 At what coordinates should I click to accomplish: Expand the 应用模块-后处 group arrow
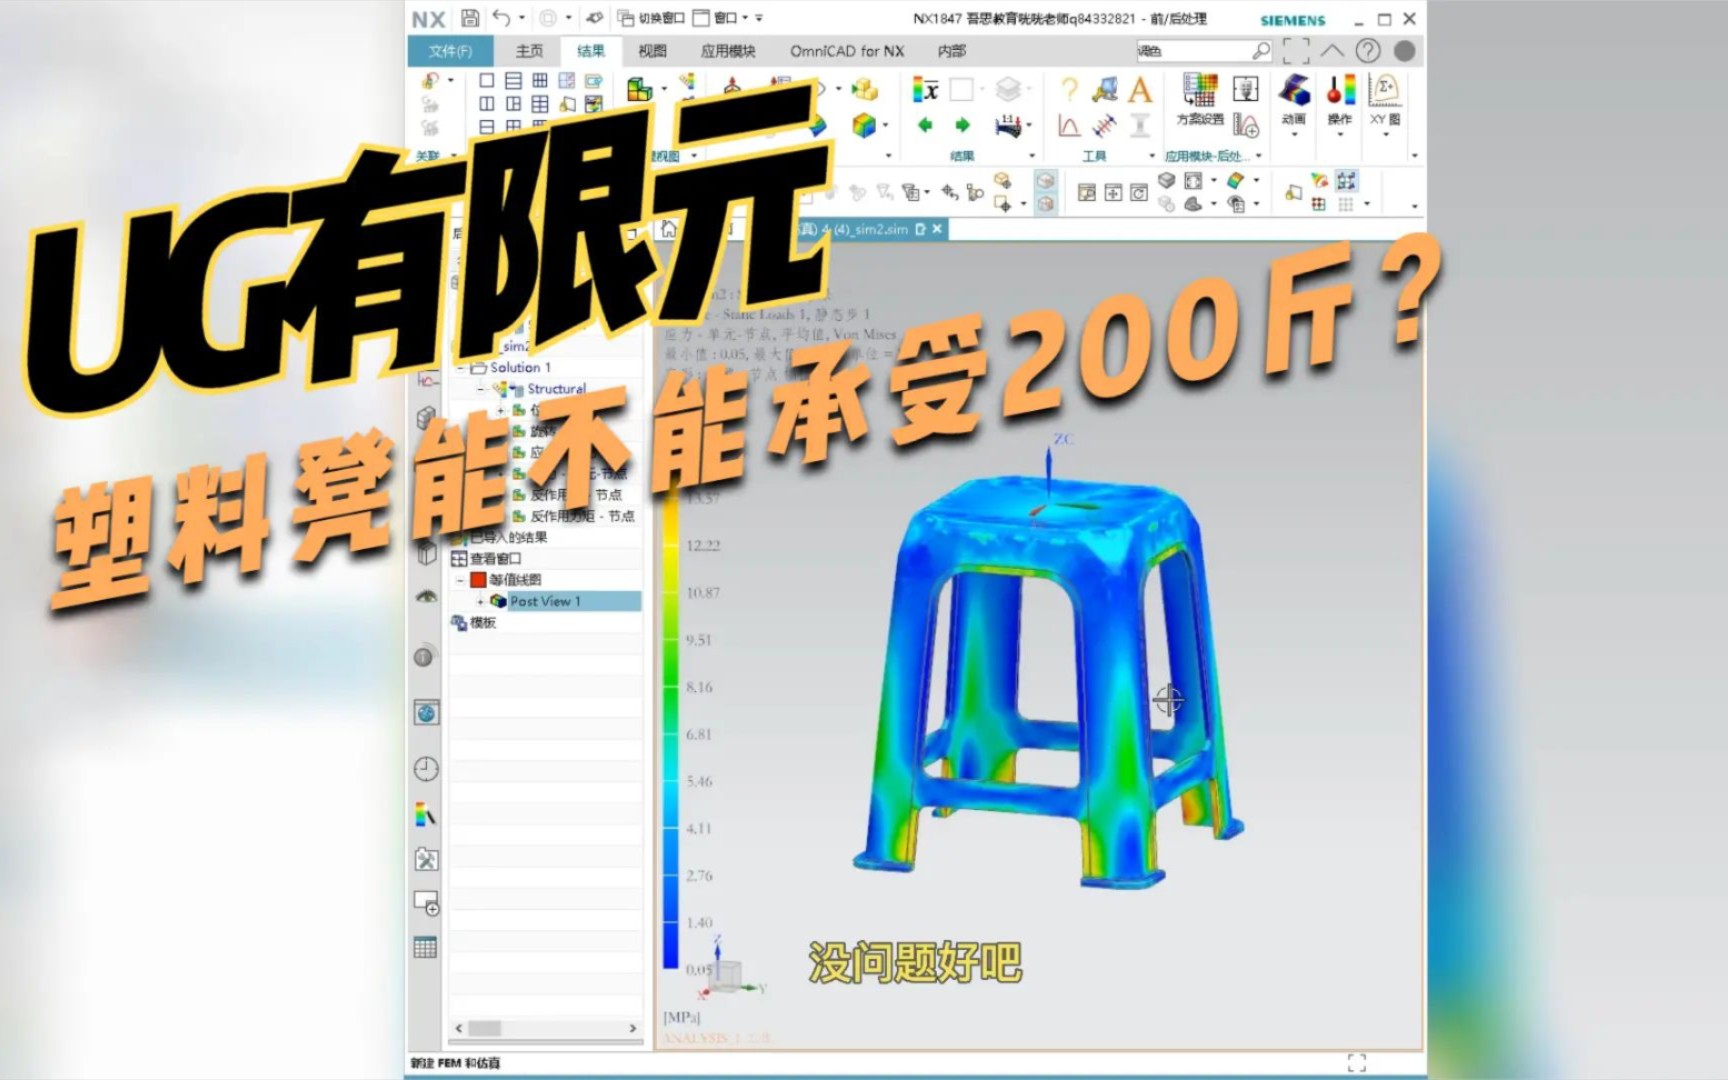pyautogui.click(x=1259, y=156)
